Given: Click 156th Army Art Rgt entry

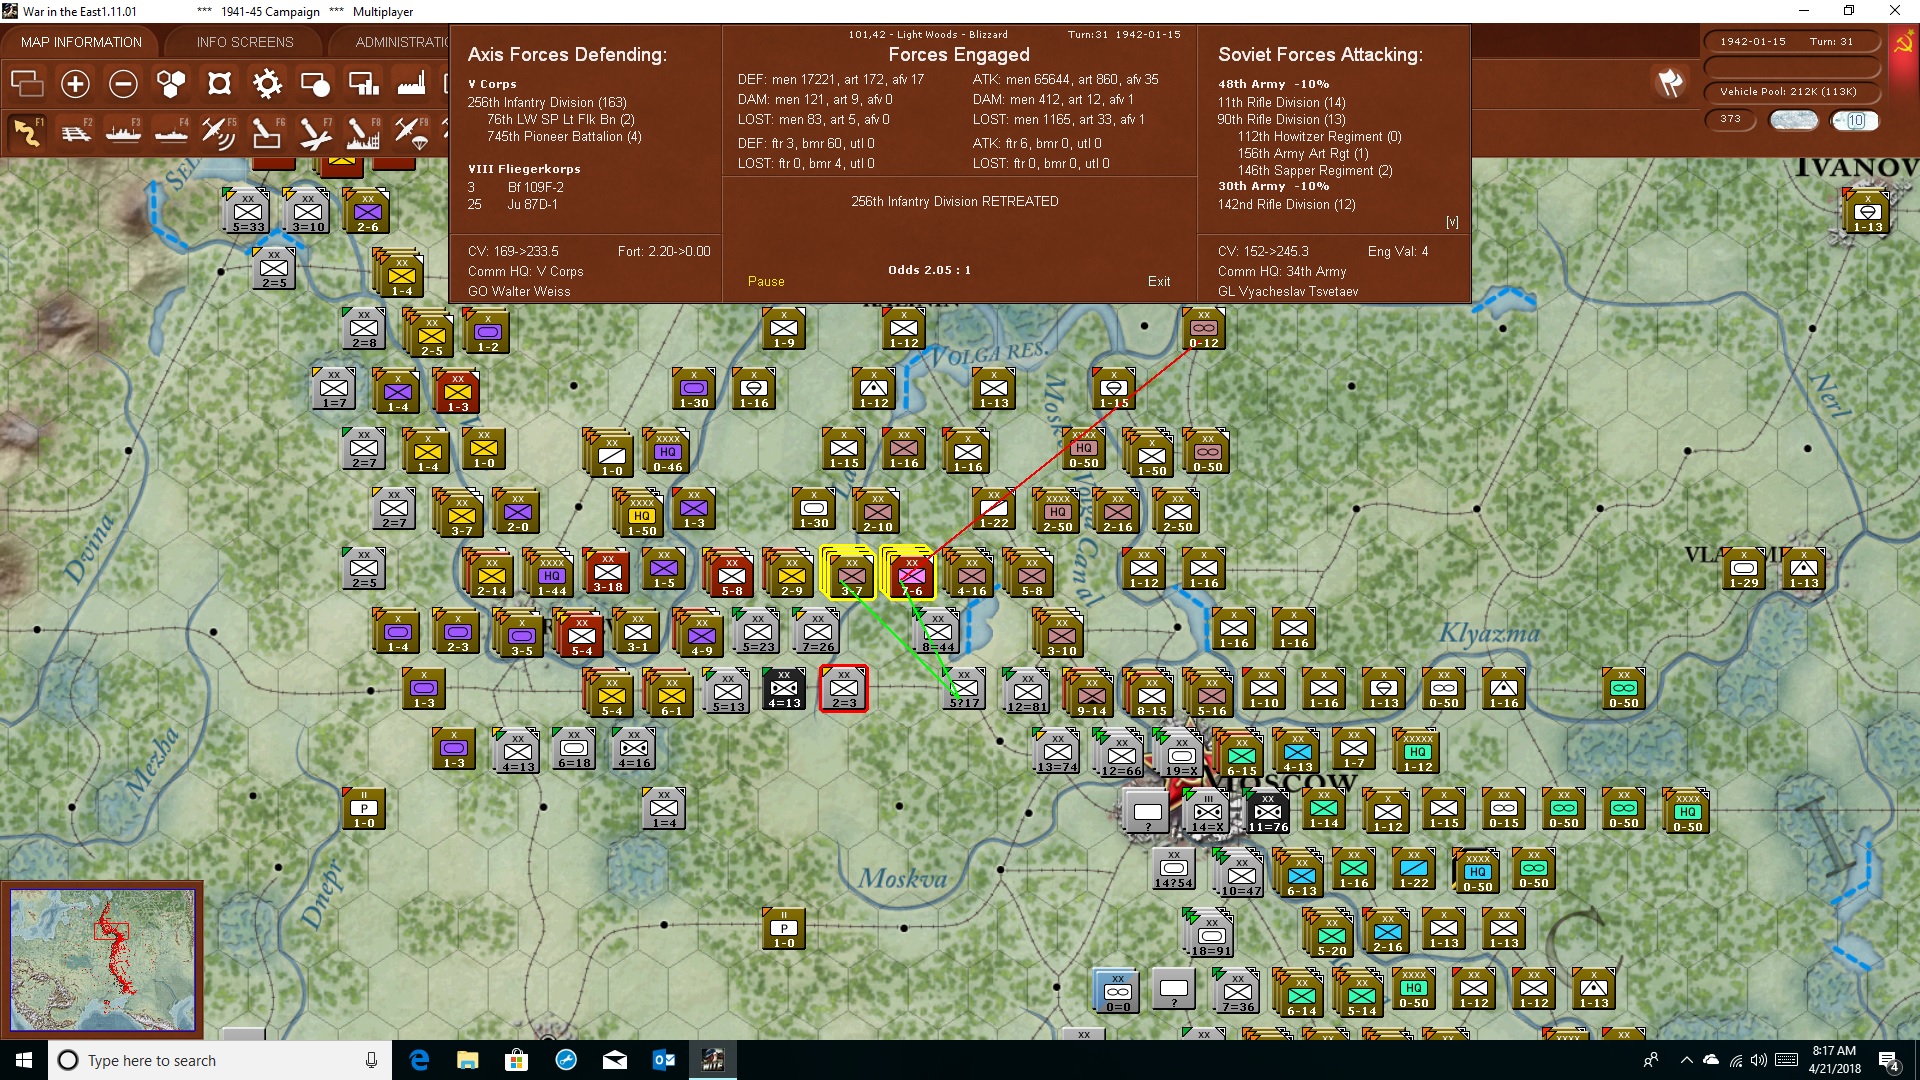Looking at the screenshot, I should point(1303,153).
